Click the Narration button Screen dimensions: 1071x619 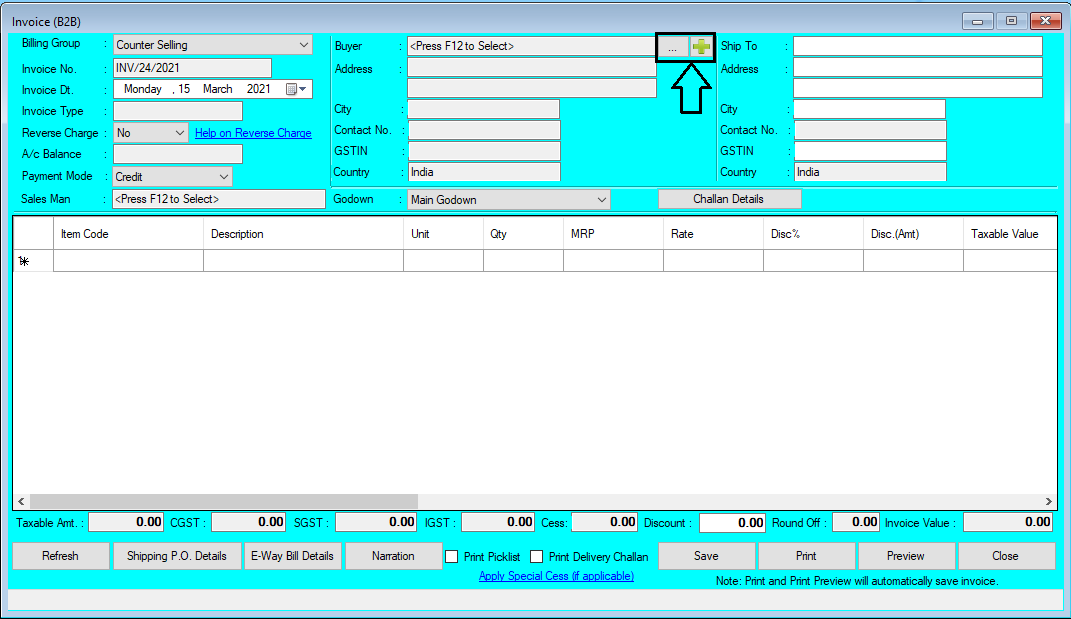[x=394, y=556]
